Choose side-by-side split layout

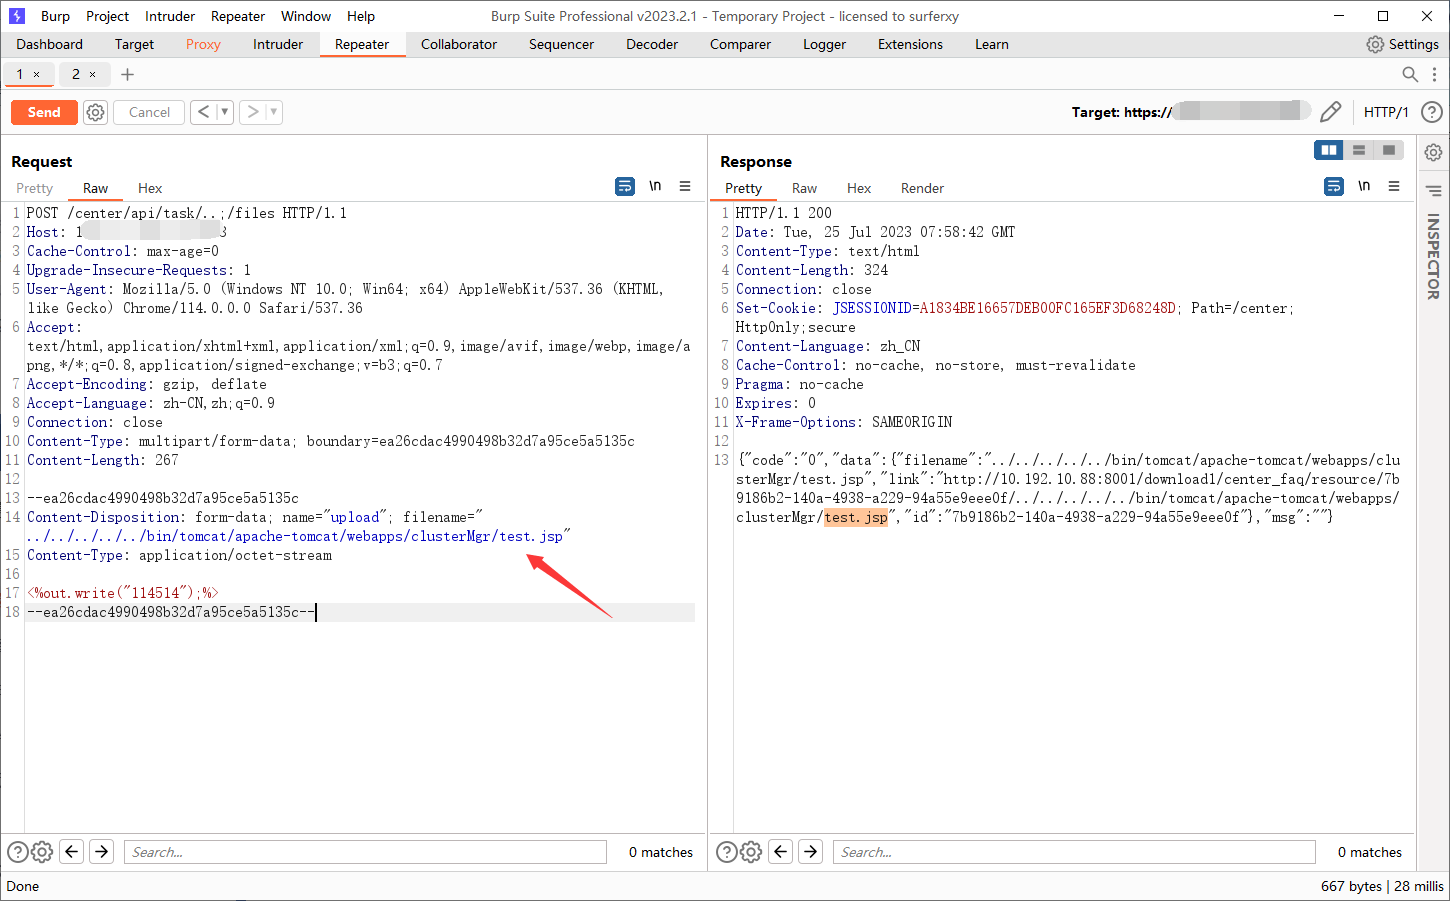coord(1329,150)
